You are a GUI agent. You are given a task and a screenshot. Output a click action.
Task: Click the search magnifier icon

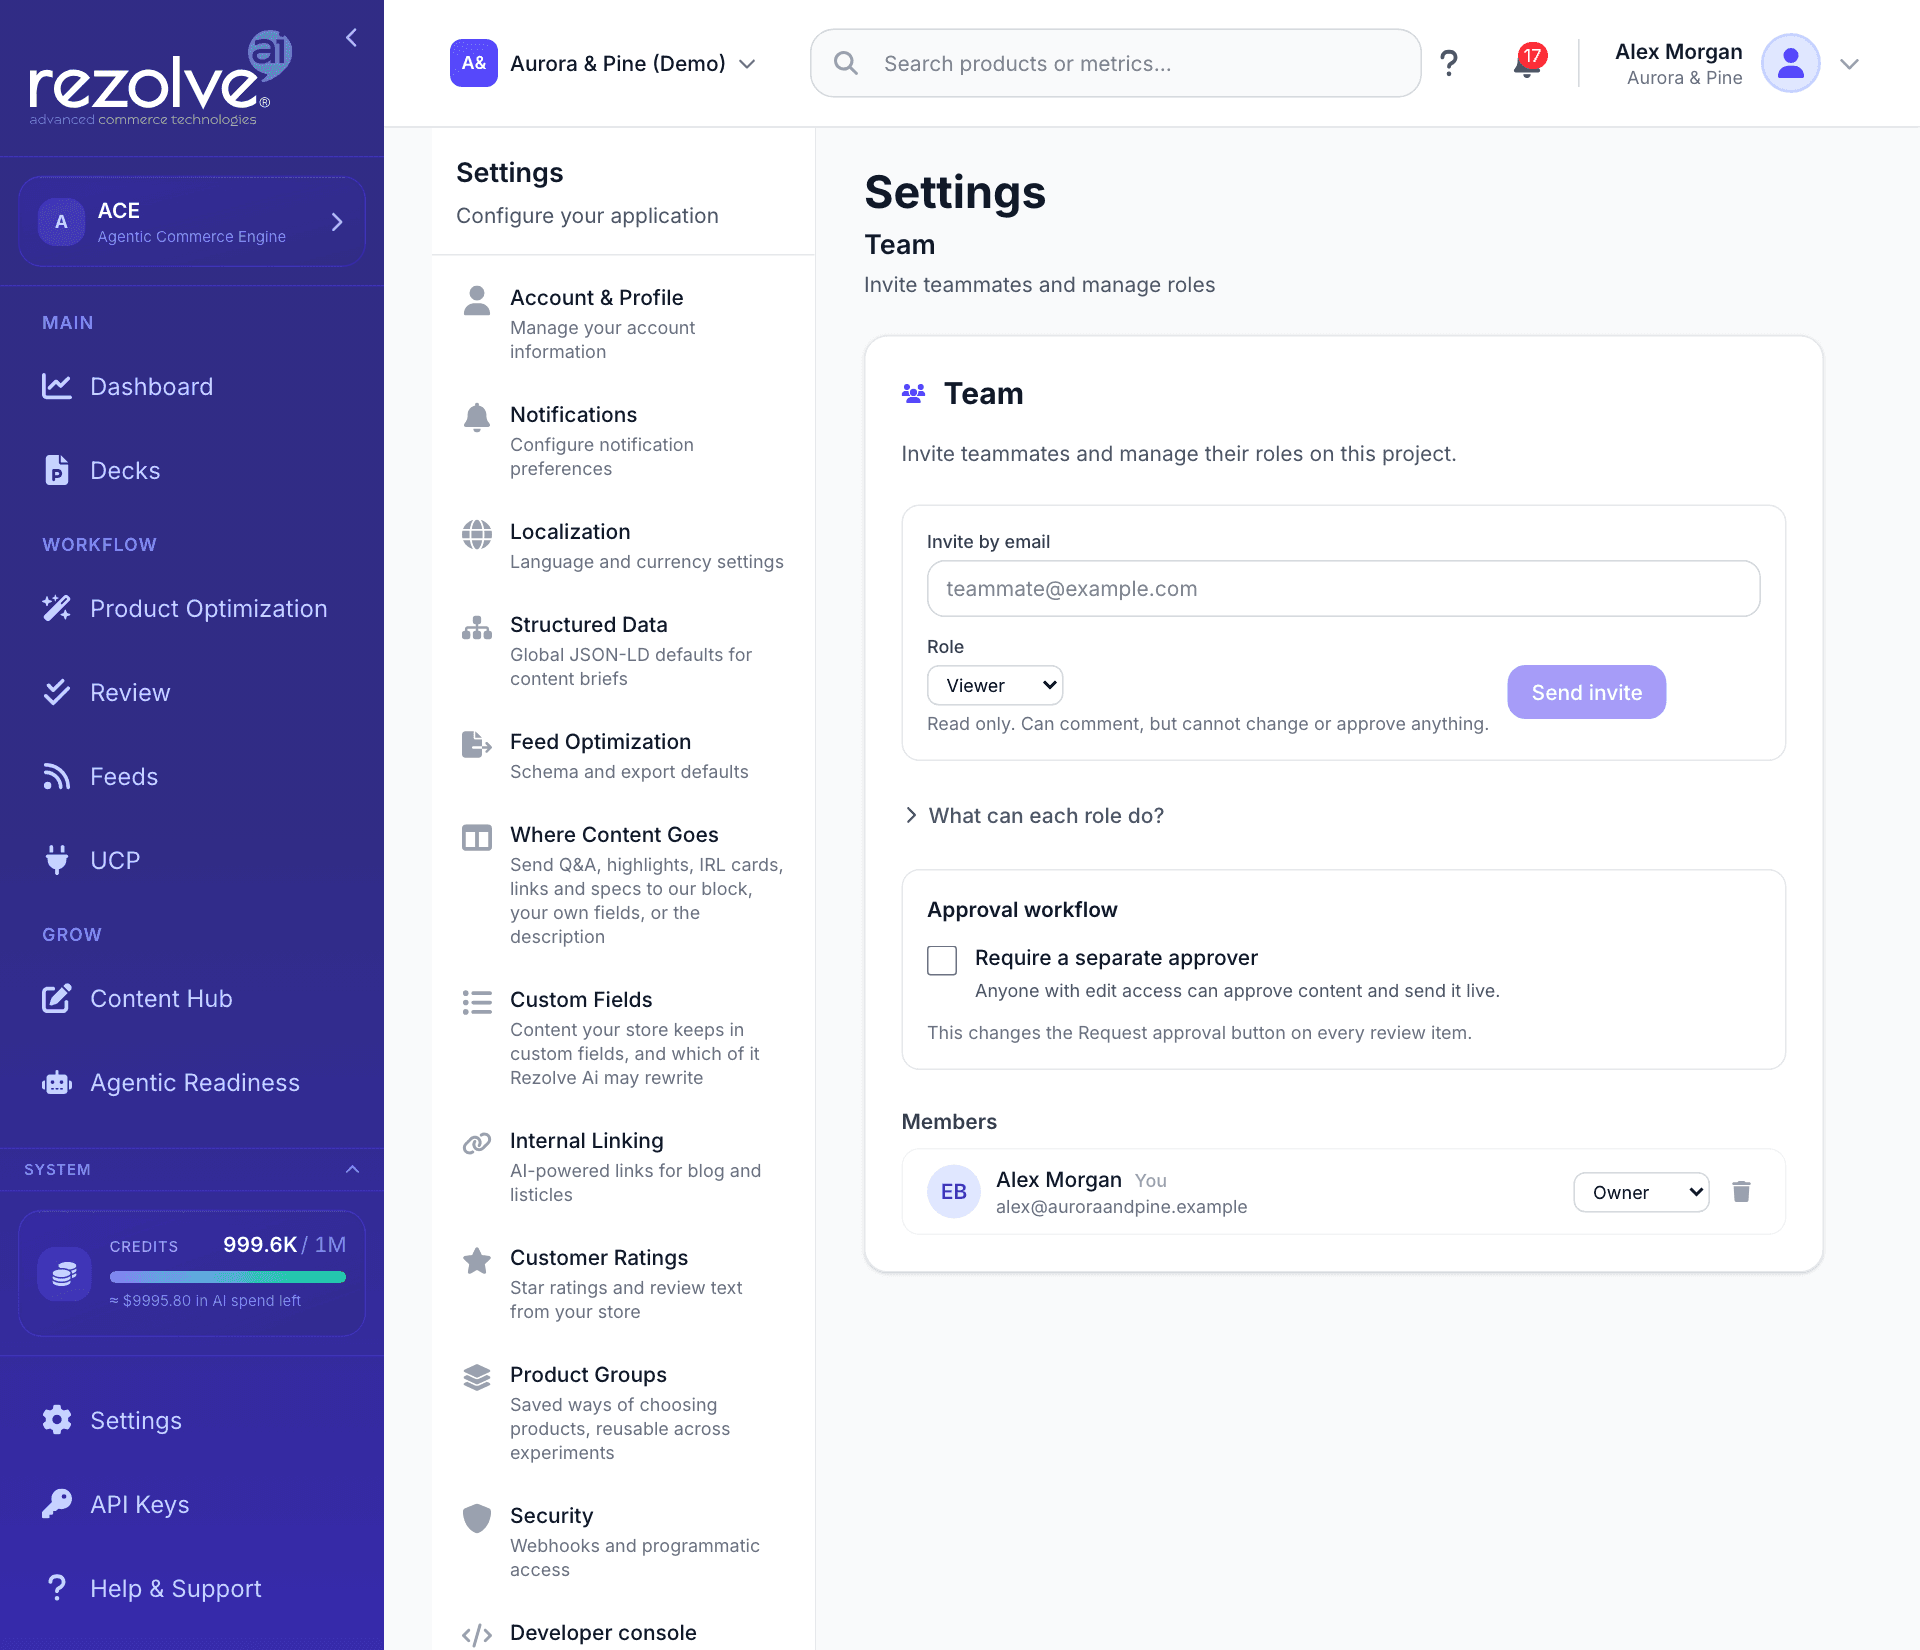pos(846,63)
